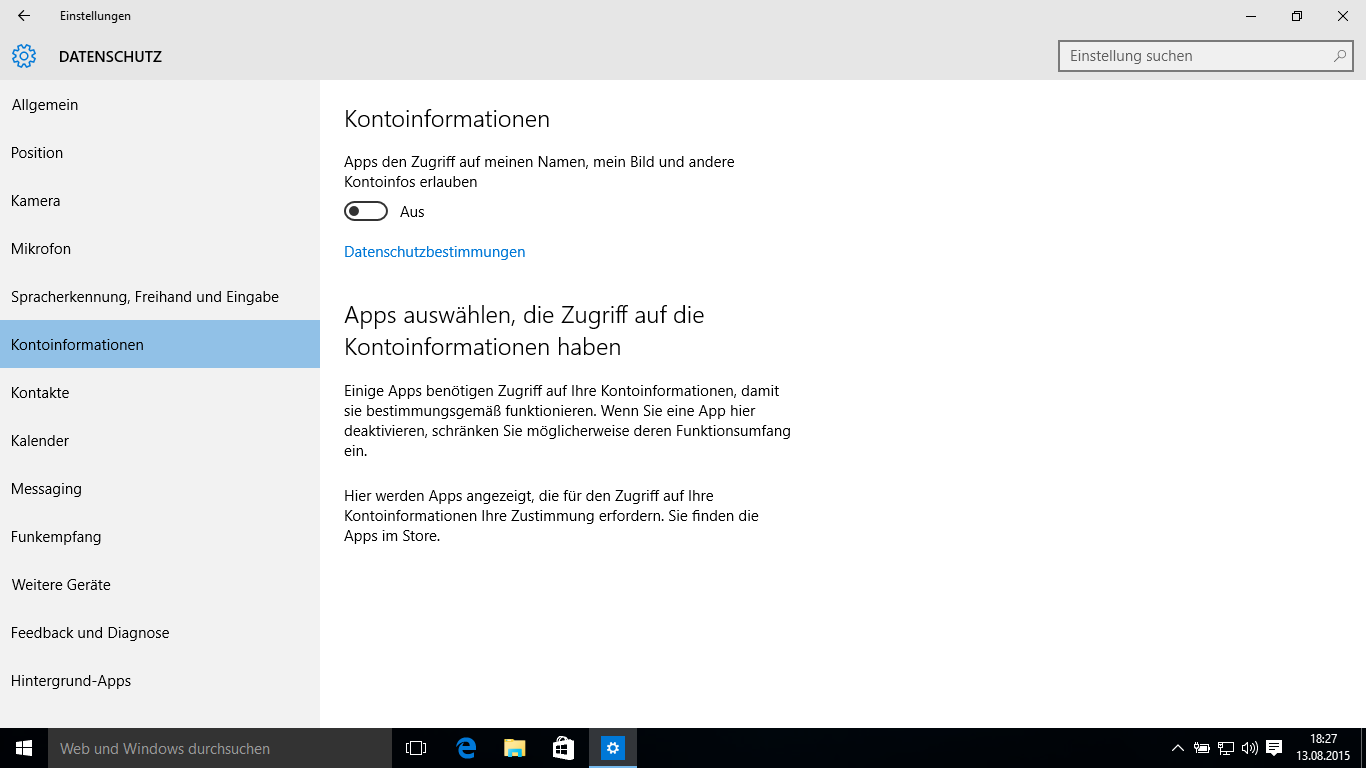The image size is (1366, 768).
Task: Open Feedback und Diagnose settings
Action: point(90,633)
